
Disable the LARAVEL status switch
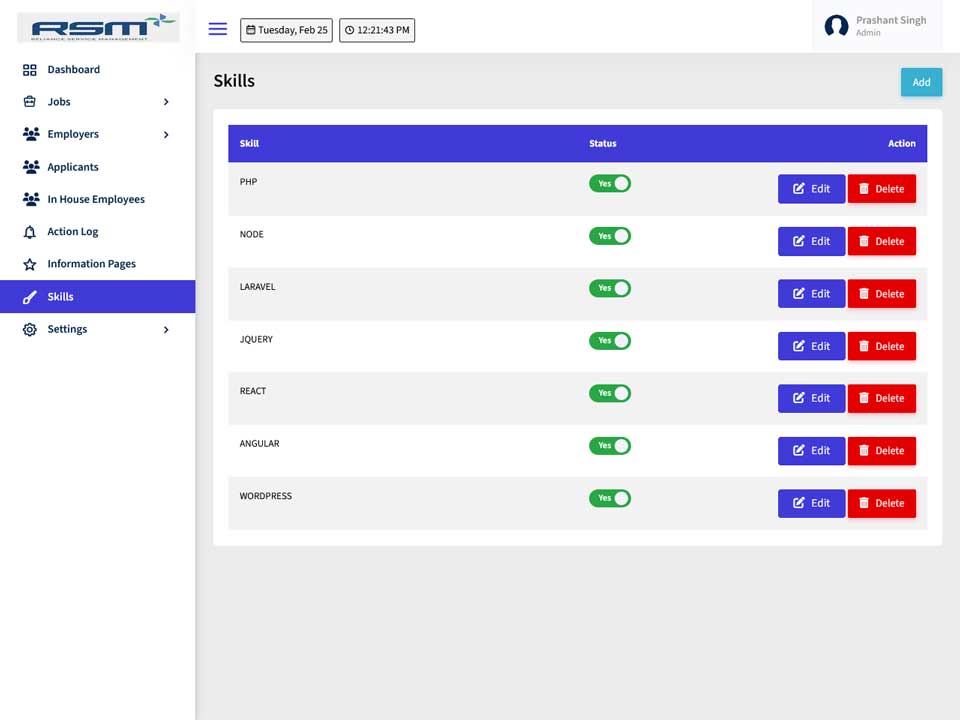click(609, 288)
